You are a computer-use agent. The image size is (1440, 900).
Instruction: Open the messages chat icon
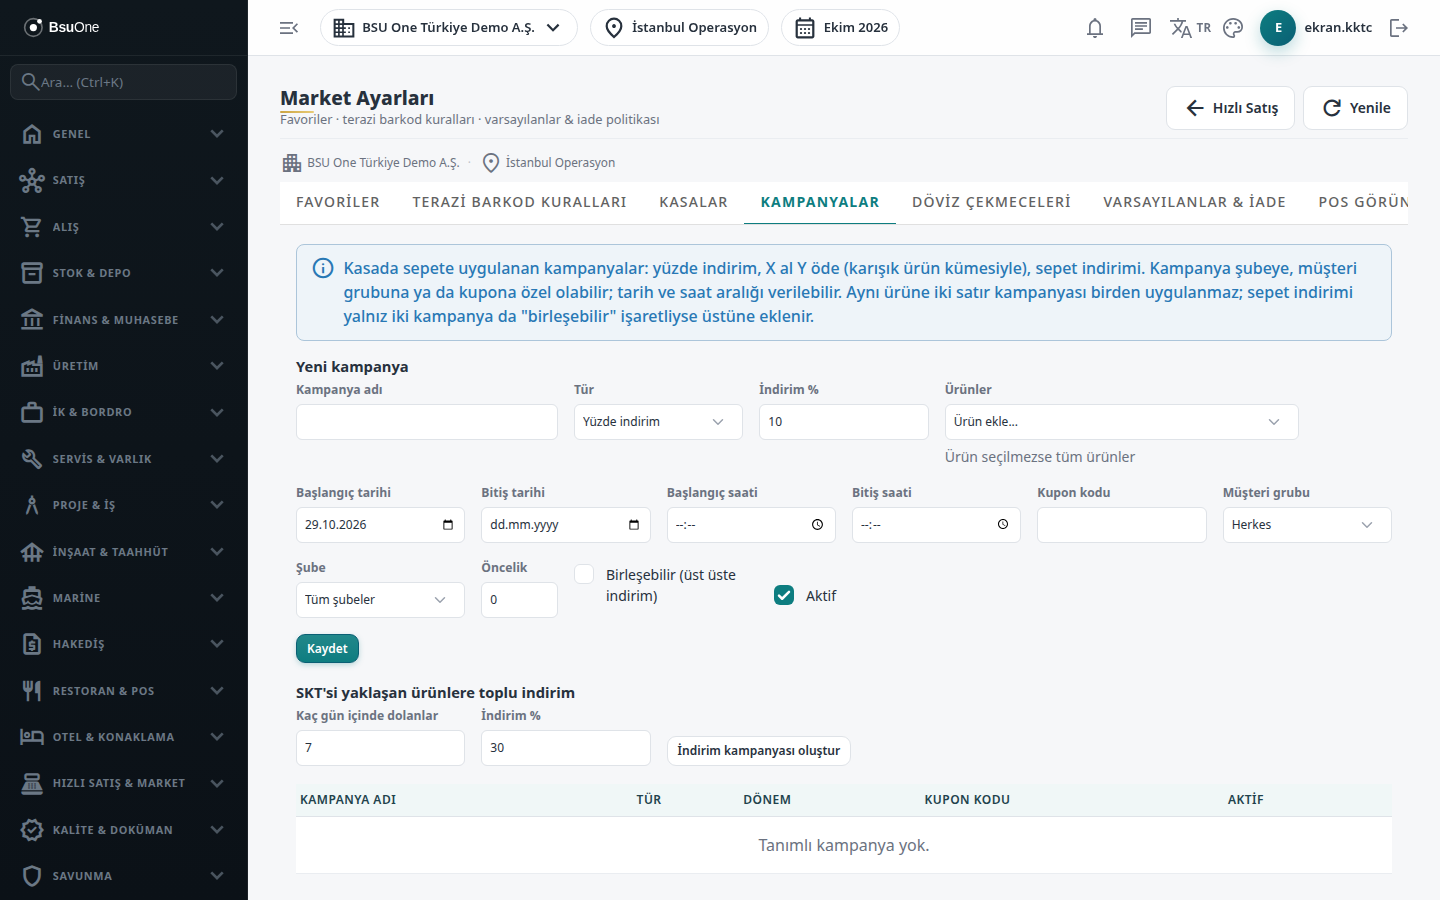[x=1141, y=28]
